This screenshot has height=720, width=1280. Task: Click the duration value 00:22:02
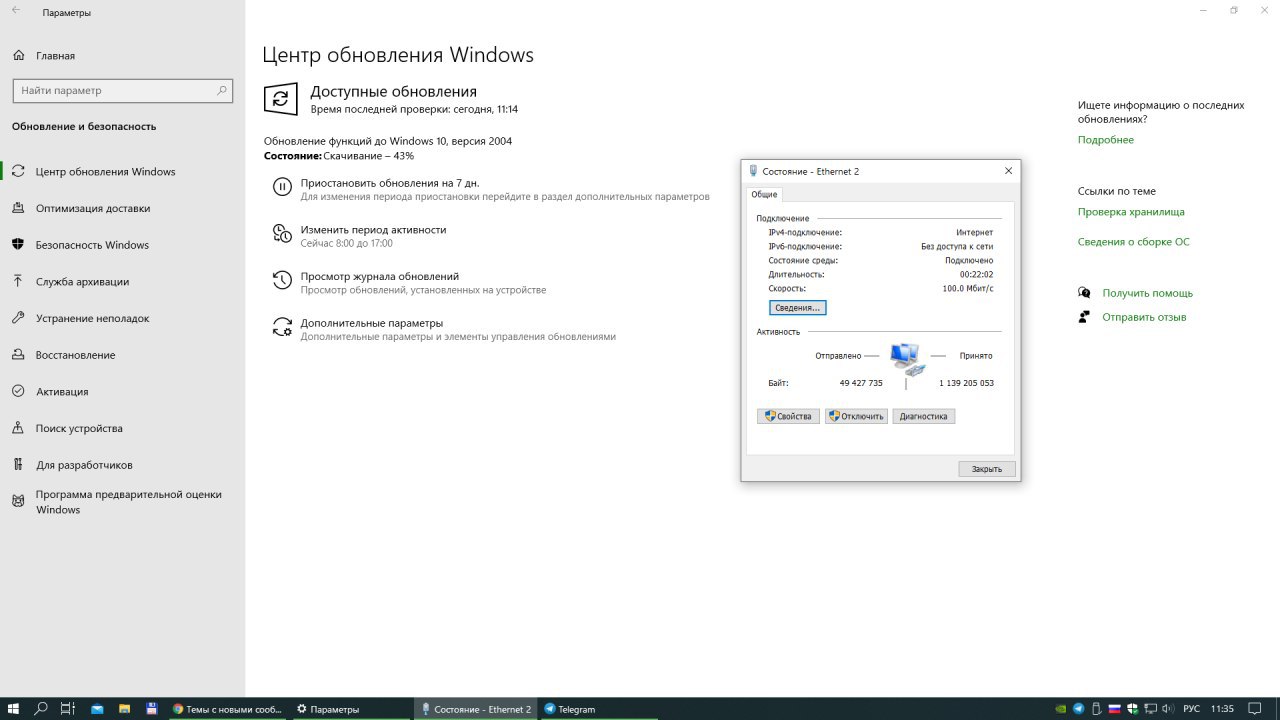pos(977,274)
